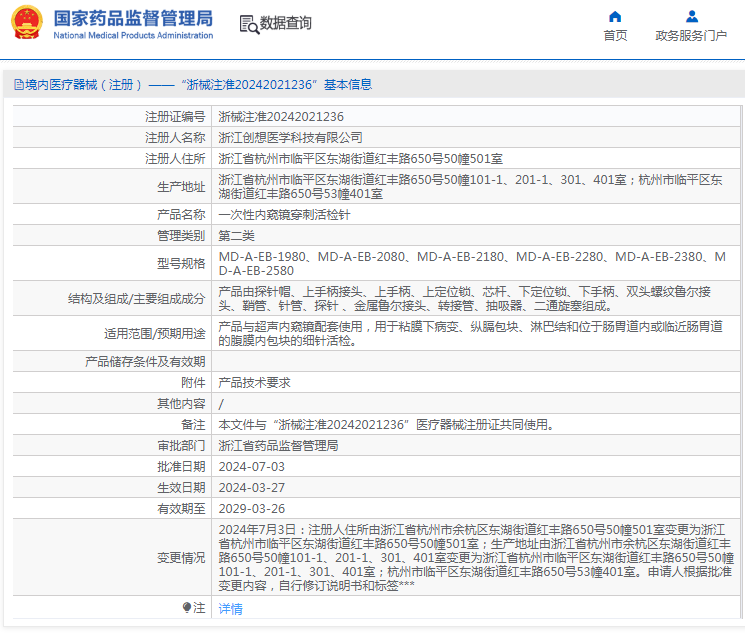Click registrant name 浙江创想医学科技有限公司

click(291, 137)
